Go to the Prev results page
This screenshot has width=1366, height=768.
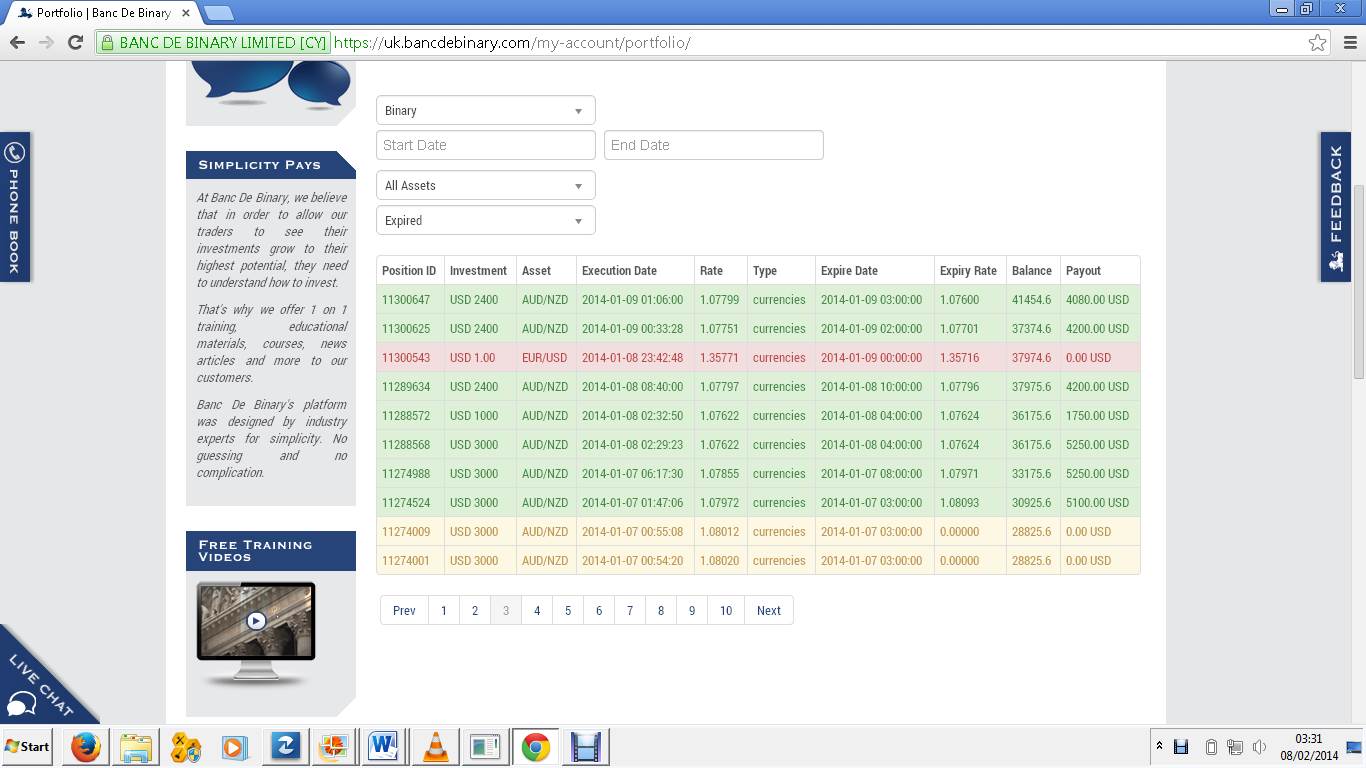pyautogui.click(x=404, y=610)
